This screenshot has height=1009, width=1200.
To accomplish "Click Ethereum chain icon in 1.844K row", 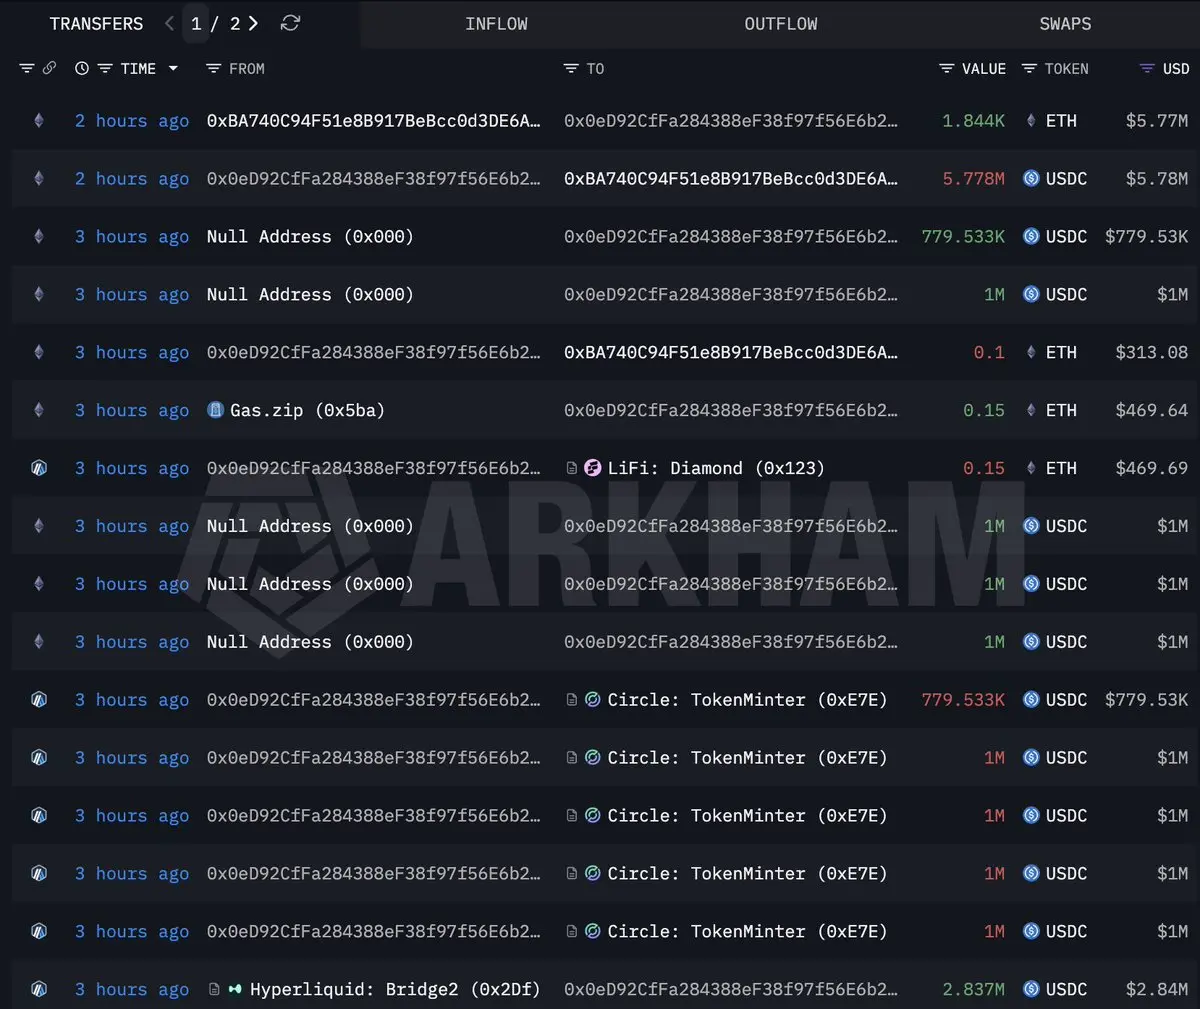I will [39, 121].
